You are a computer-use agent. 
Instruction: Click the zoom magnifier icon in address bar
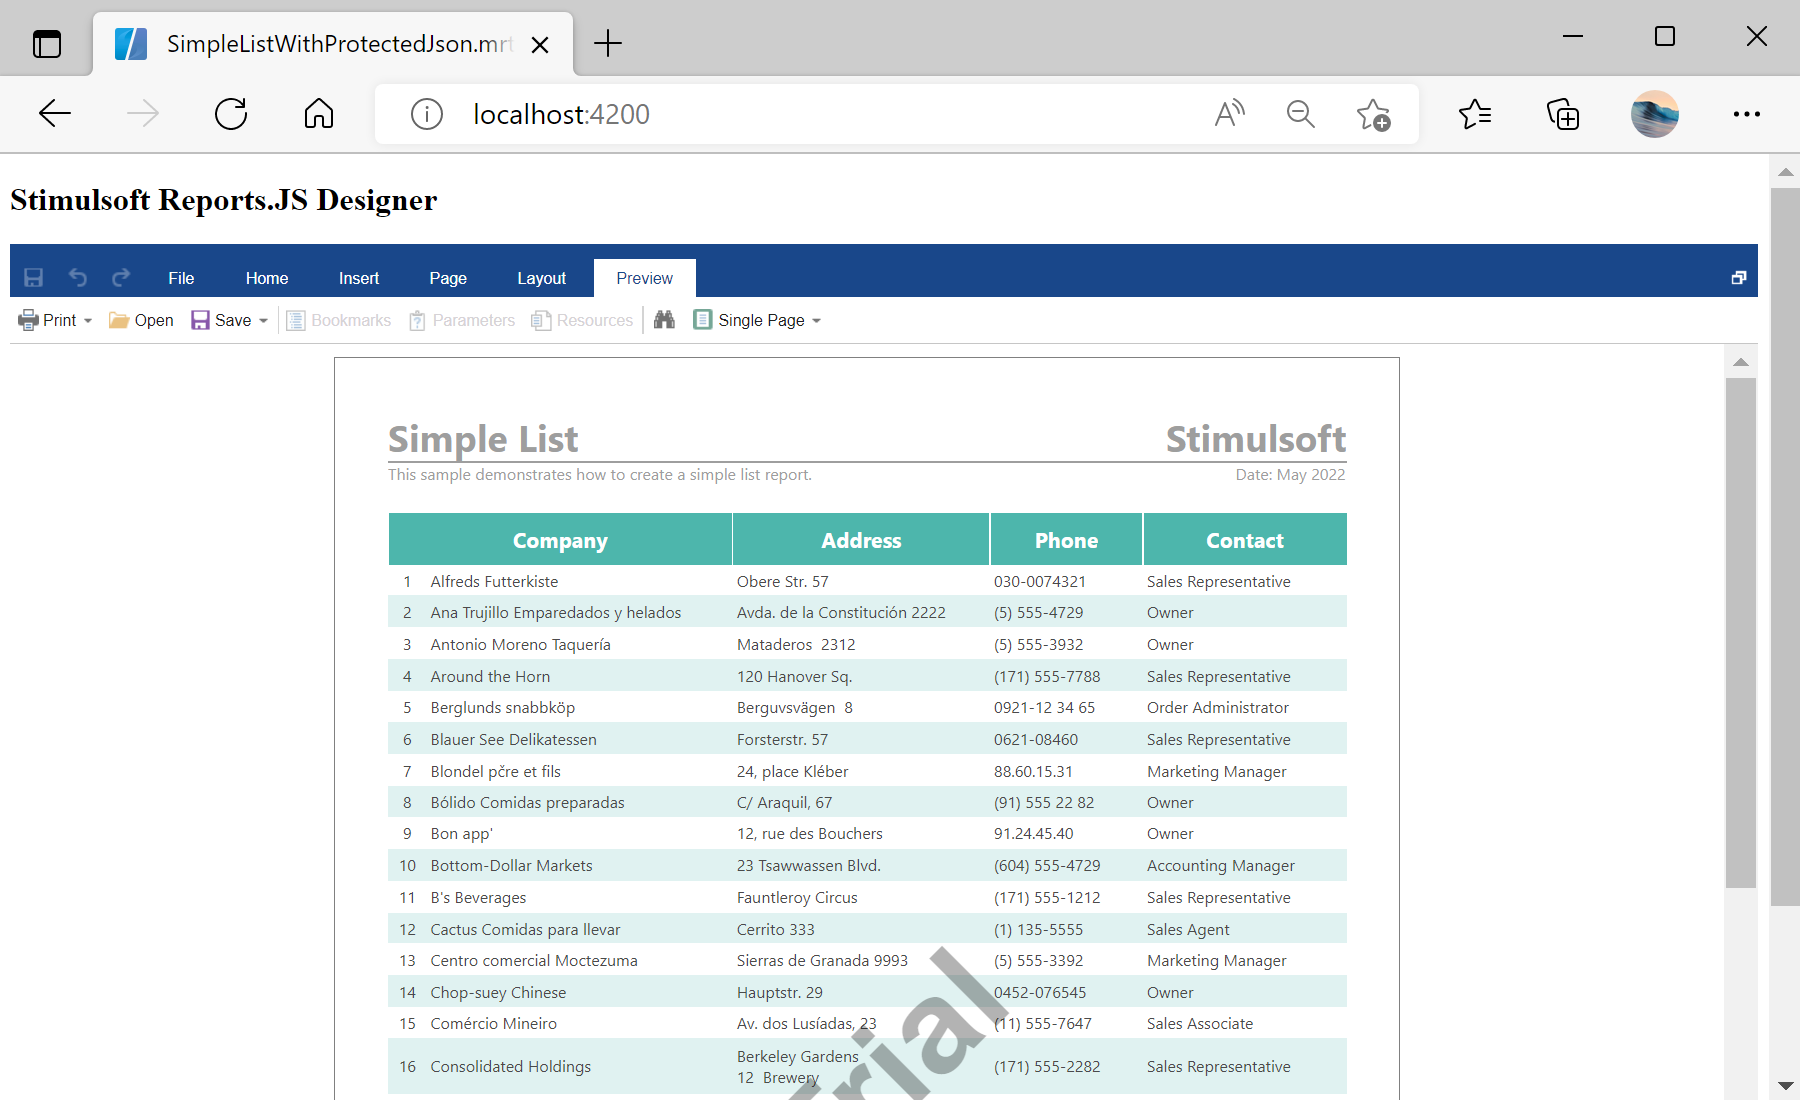pyautogui.click(x=1300, y=114)
